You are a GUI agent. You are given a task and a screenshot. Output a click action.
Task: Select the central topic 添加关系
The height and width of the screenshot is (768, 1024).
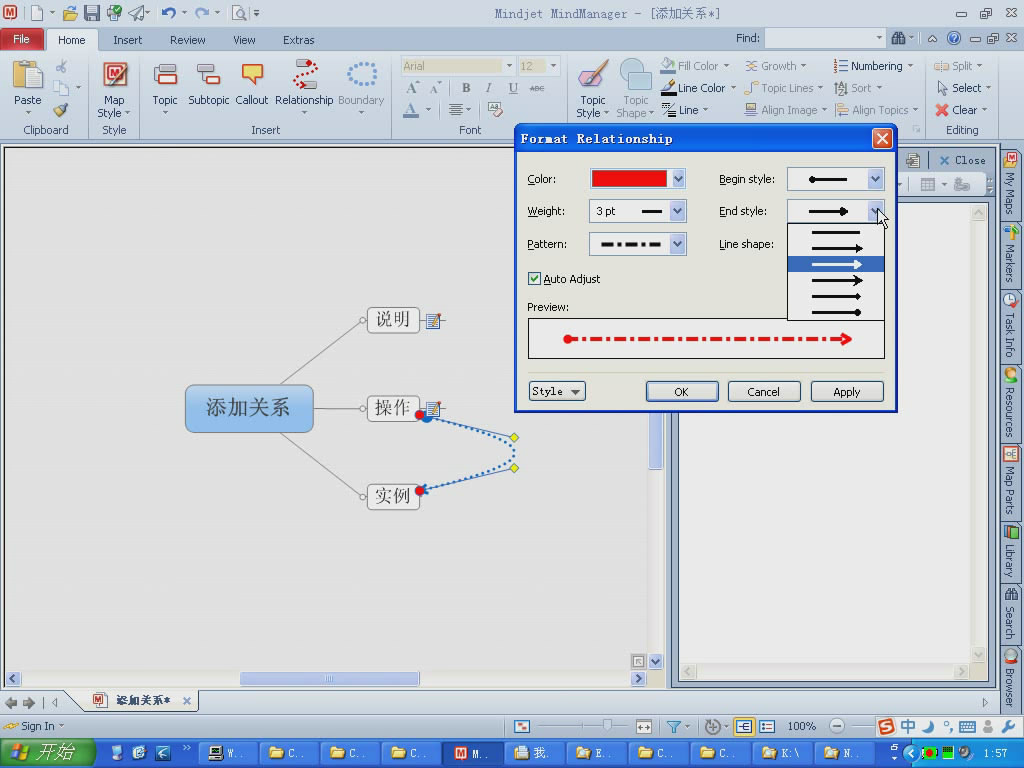[x=249, y=408]
